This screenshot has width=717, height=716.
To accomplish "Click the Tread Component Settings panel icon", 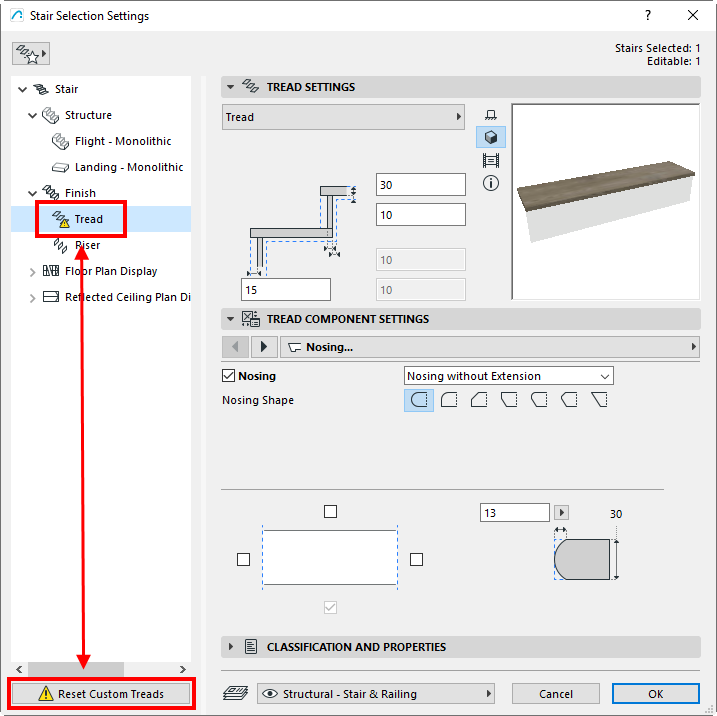I will (x=251, y=319).
